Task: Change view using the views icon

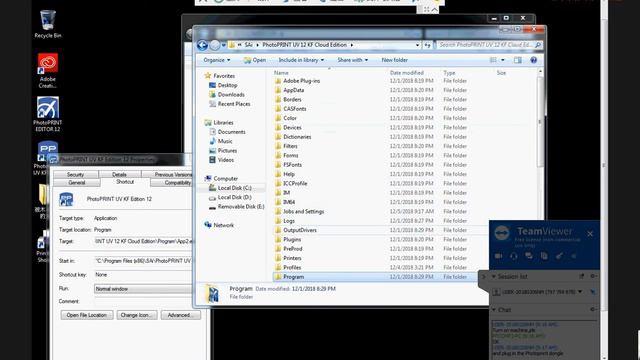Action: [493, 60]
